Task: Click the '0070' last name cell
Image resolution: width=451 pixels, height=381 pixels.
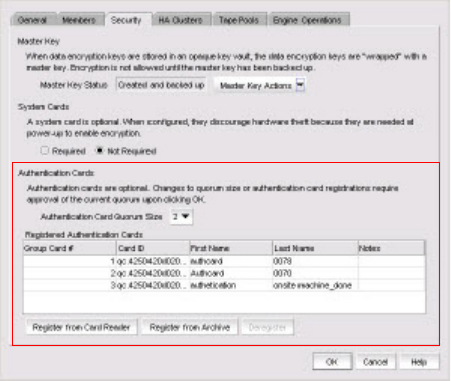Action: click(x=315, y=273)
